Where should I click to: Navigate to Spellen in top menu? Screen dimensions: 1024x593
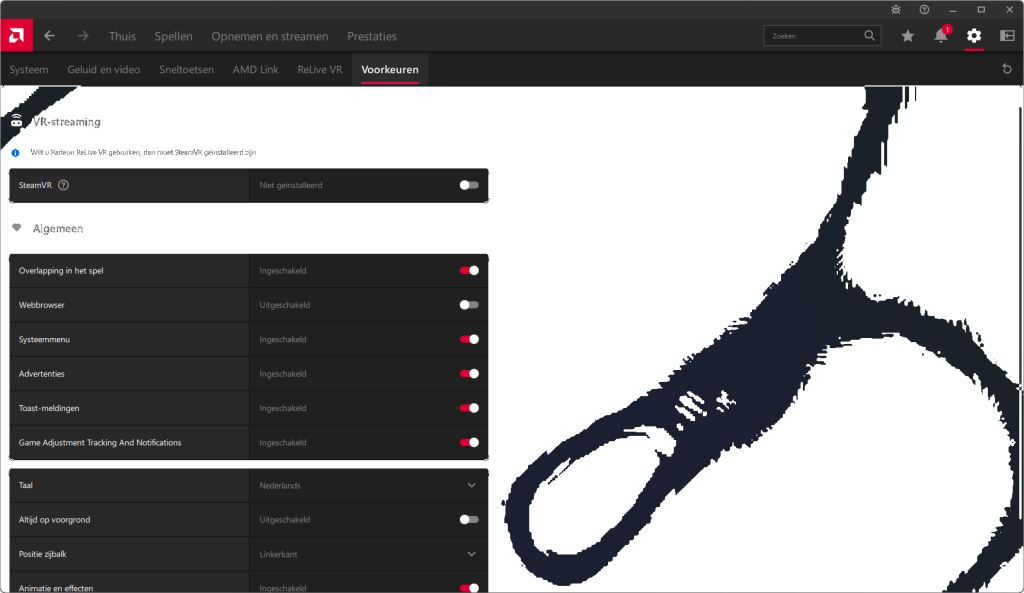(173, 36)
